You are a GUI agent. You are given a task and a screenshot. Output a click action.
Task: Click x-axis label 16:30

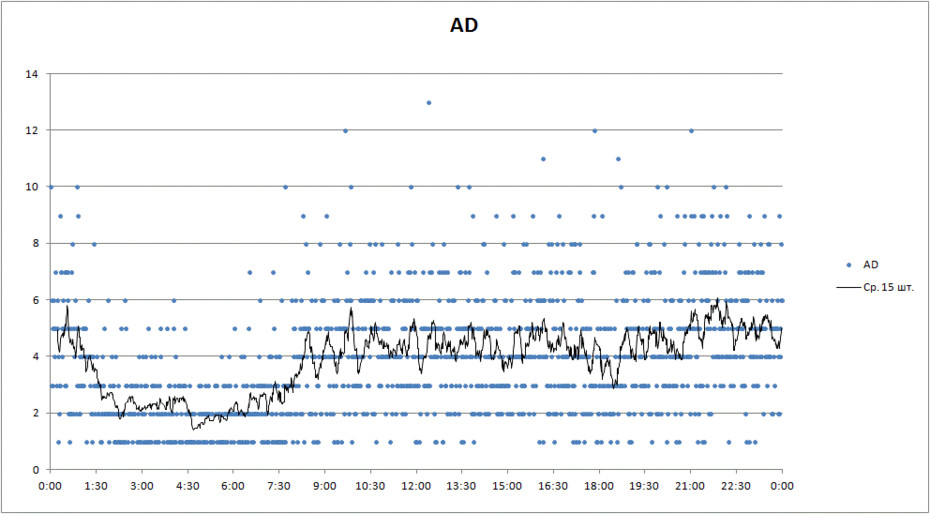[553, 486]
